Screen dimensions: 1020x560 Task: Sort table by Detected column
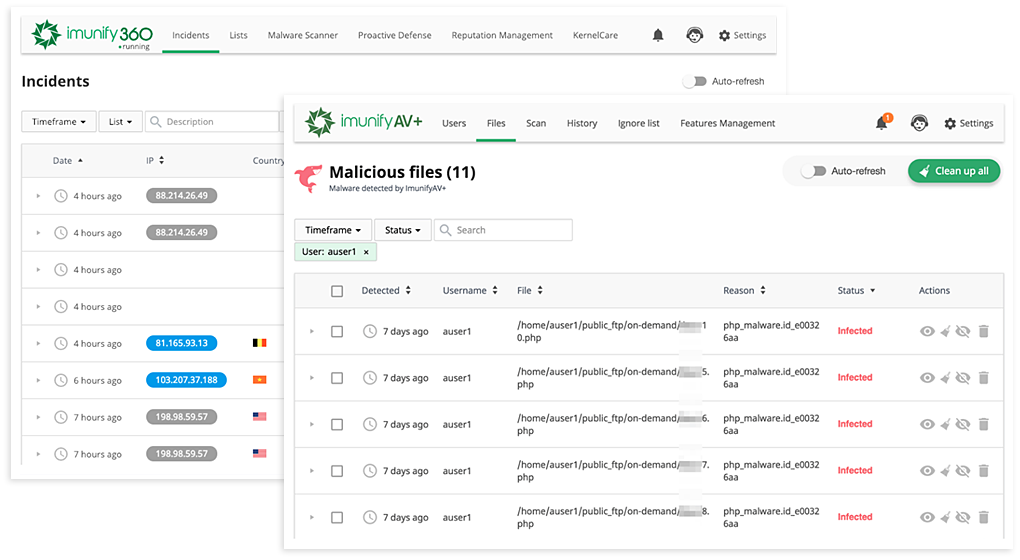click(386, 291)
